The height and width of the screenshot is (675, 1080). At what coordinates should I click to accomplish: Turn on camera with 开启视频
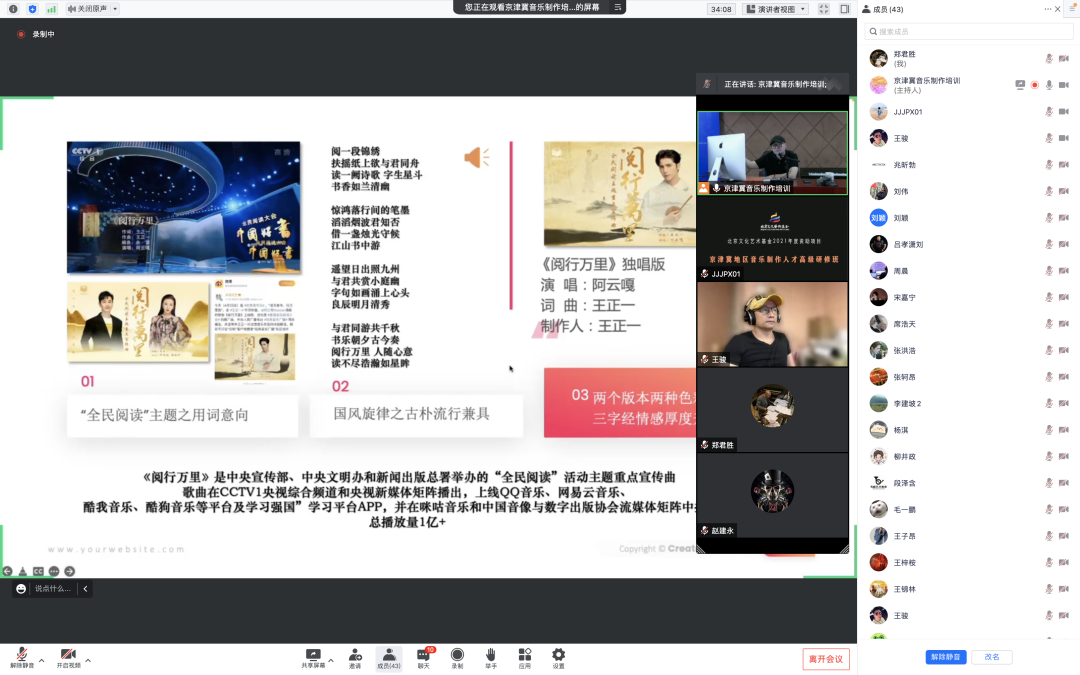[68, 657]
